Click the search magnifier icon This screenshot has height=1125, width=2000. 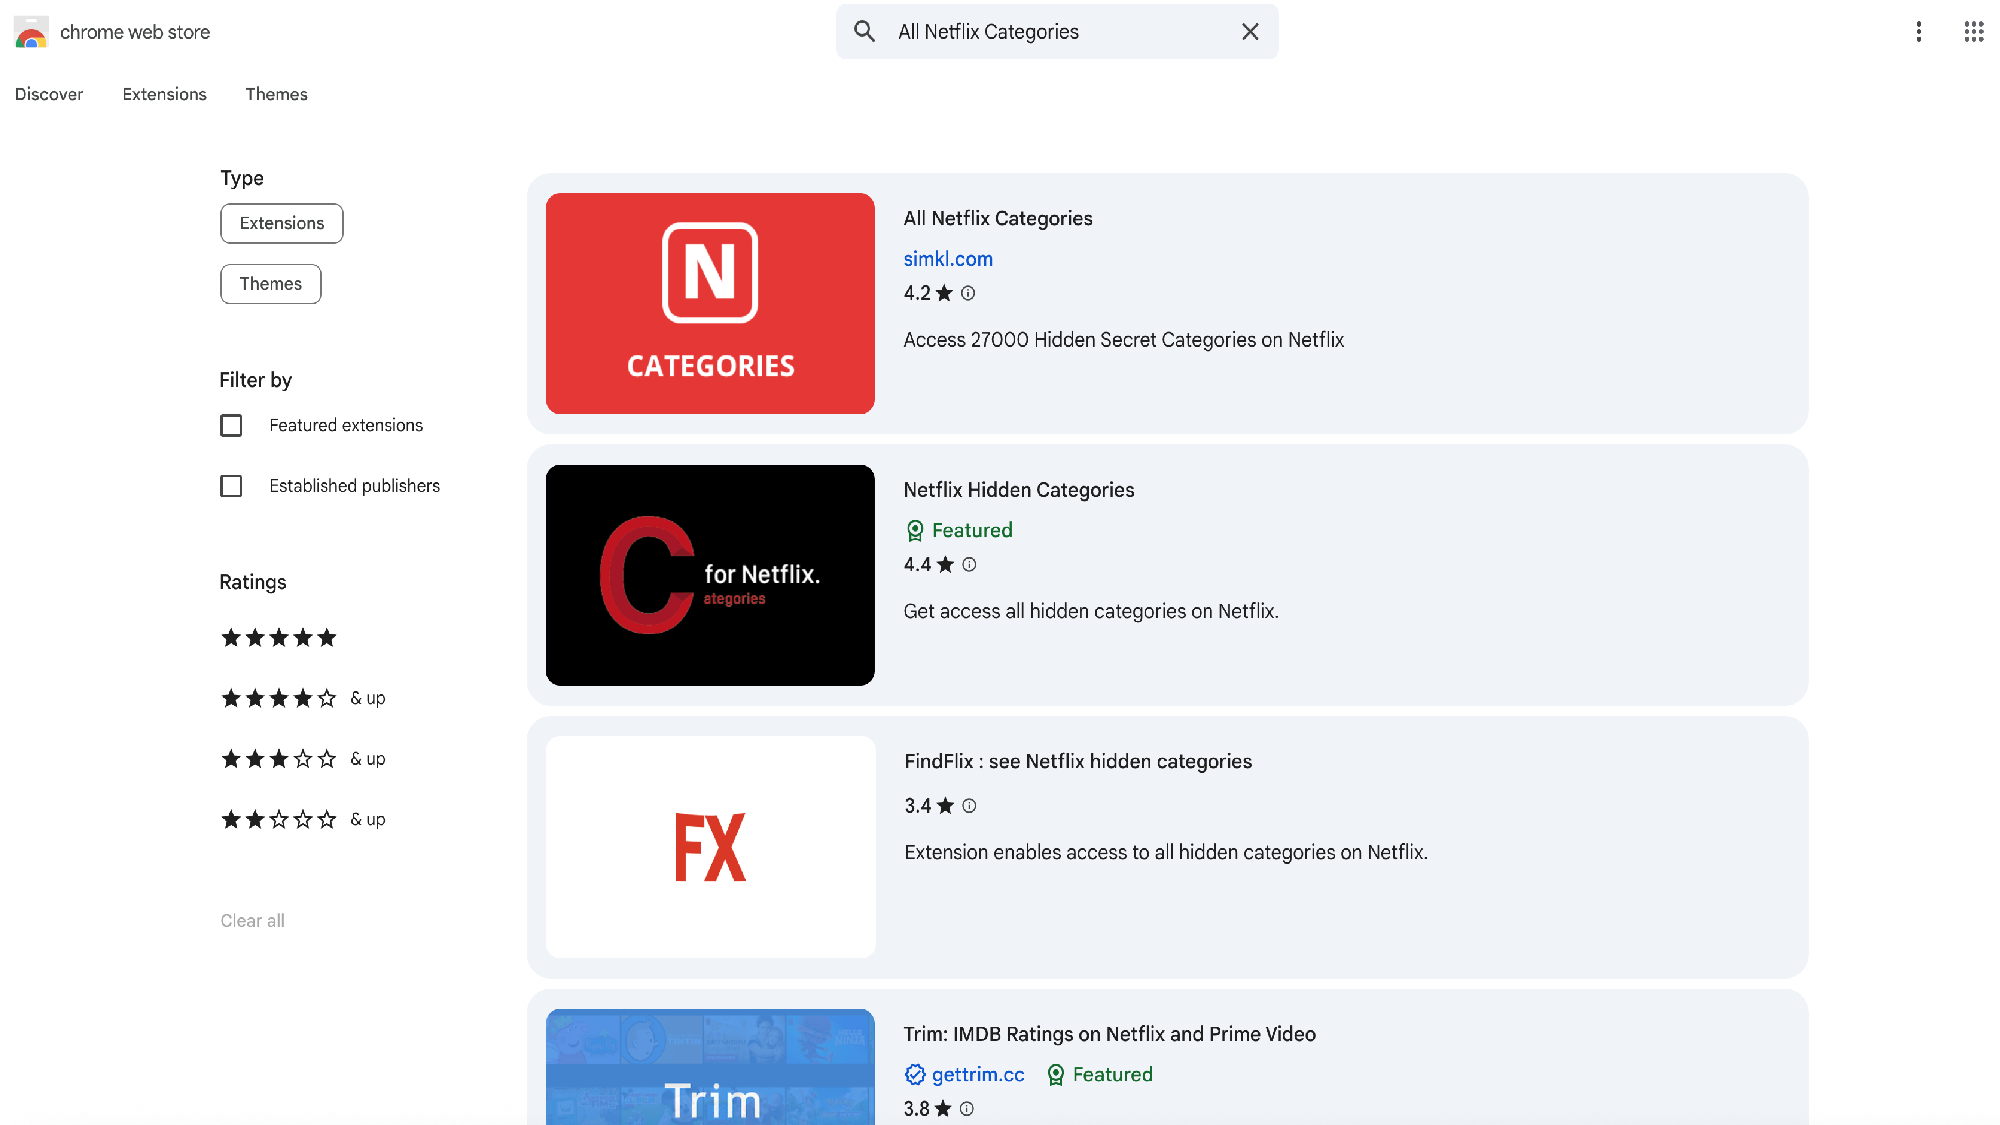[865, 32]
